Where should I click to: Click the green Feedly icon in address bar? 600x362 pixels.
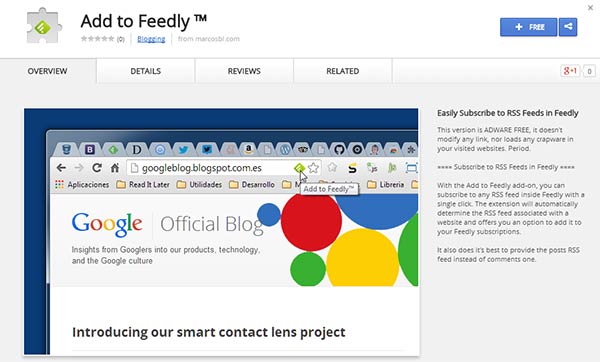click(299, 168)
